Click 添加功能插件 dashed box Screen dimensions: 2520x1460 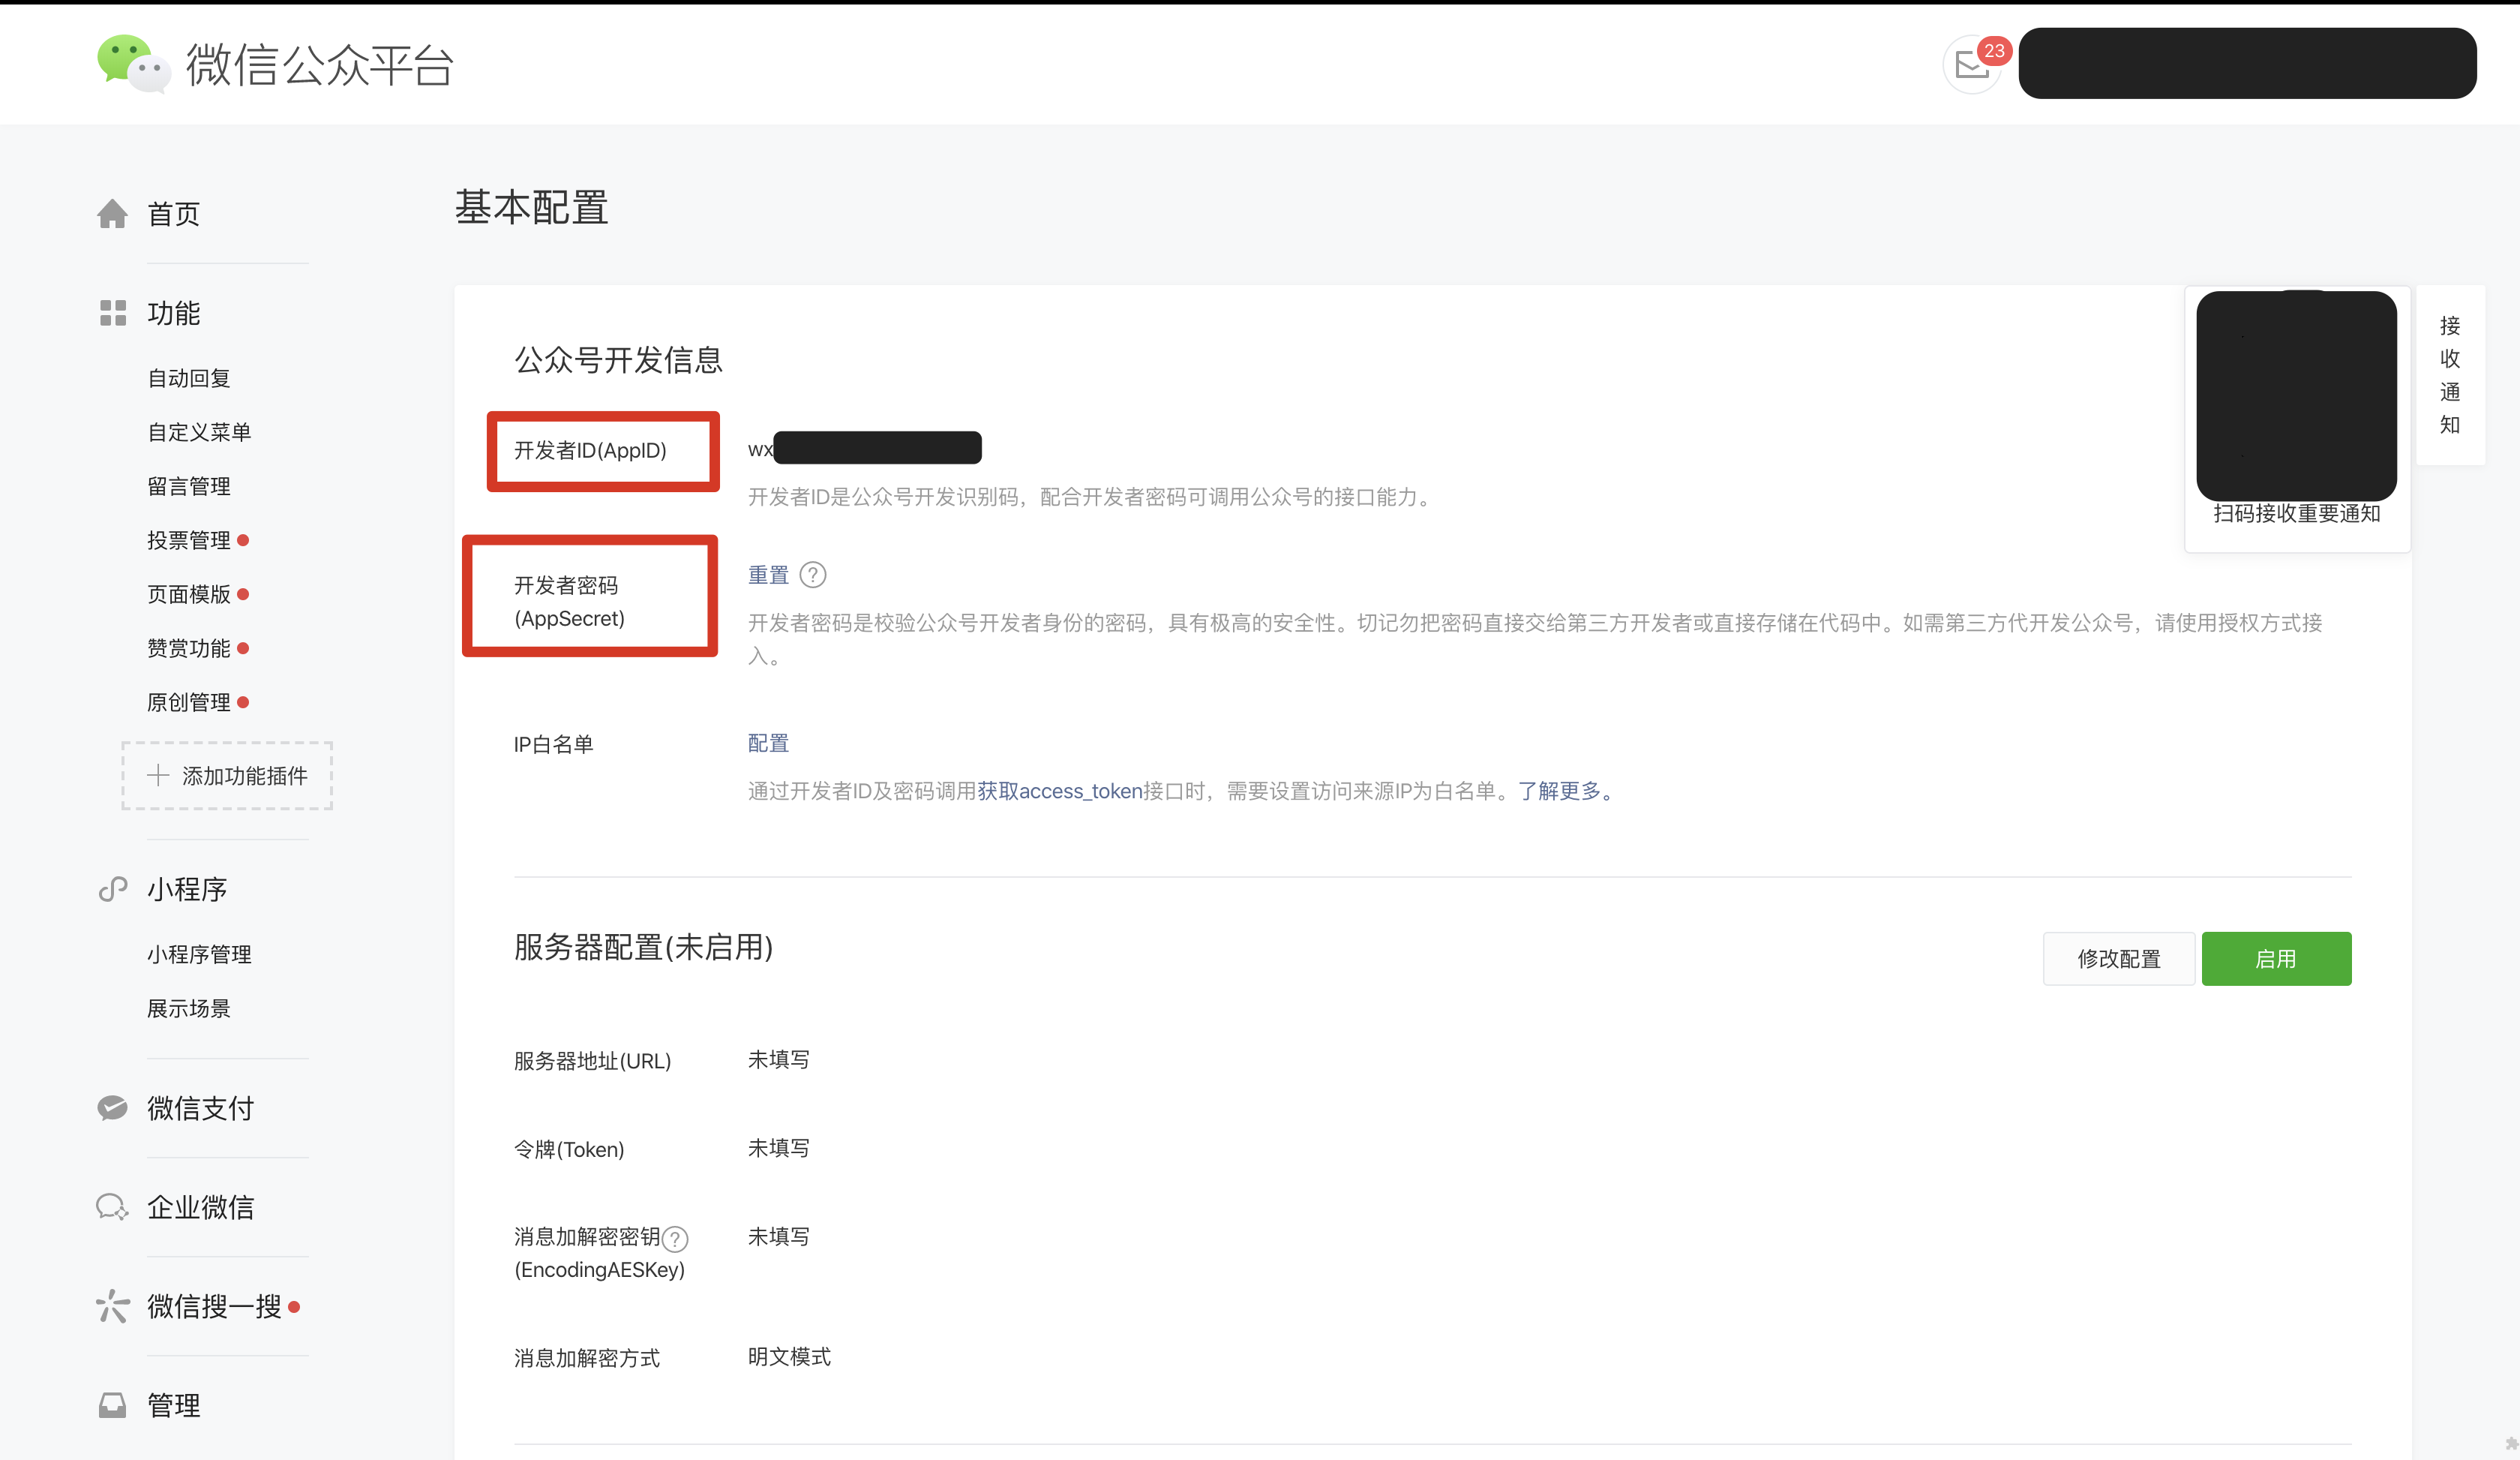click(x=227, y=776)
